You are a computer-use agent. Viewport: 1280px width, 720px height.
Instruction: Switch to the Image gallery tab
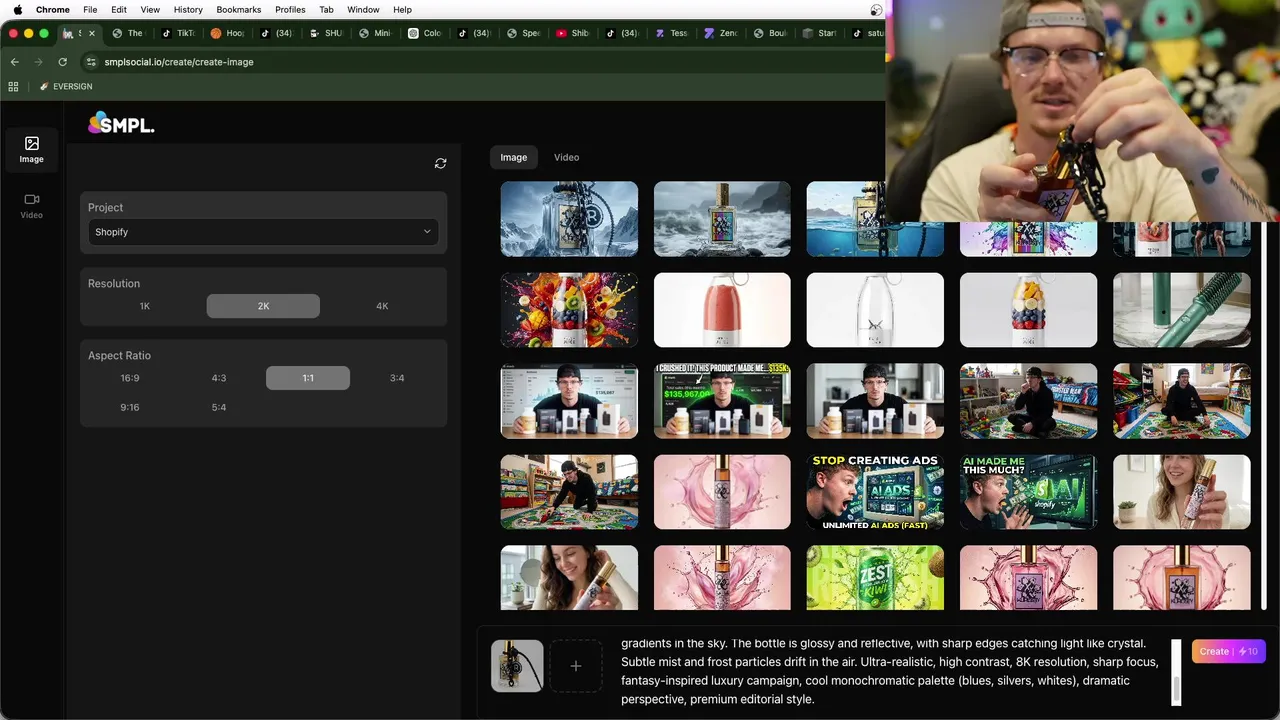(514, 157)
